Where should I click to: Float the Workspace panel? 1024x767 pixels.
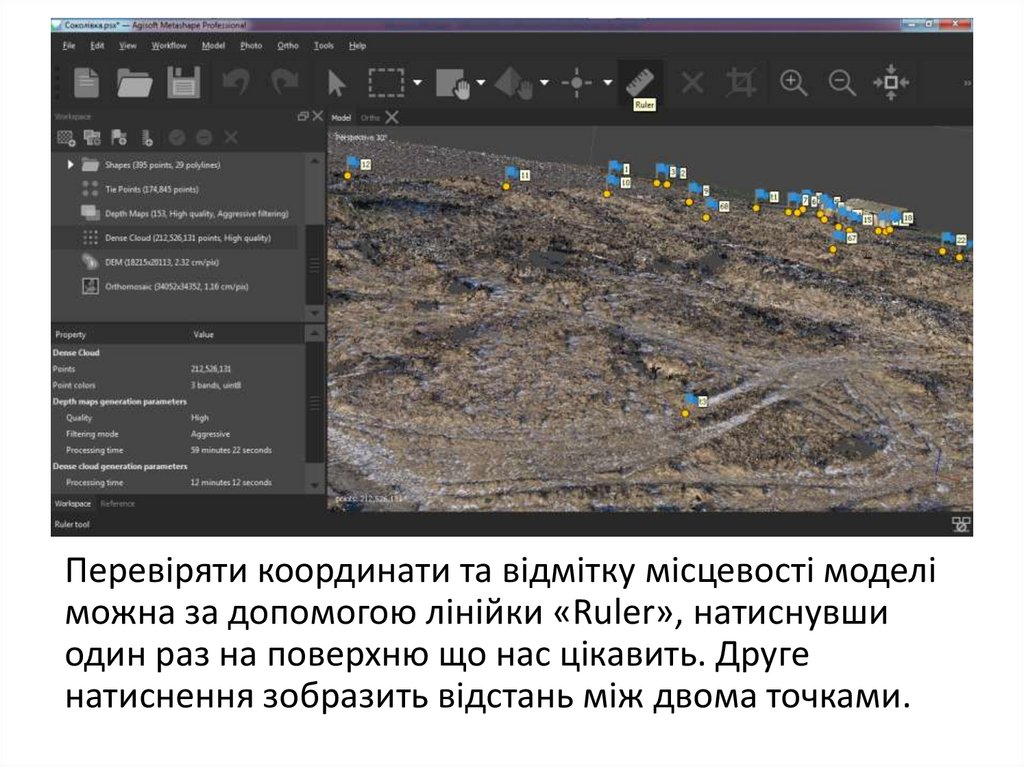[x=302, y=116]
